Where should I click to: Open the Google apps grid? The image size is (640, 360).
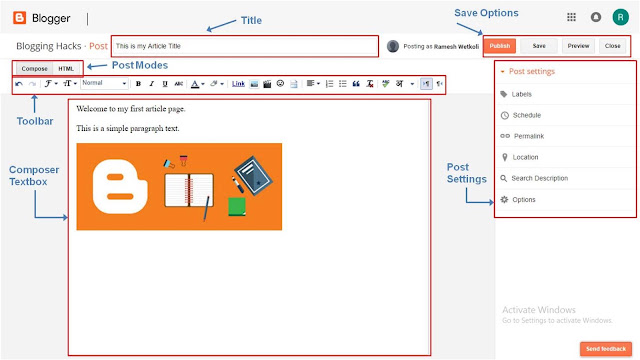[571, 17]
